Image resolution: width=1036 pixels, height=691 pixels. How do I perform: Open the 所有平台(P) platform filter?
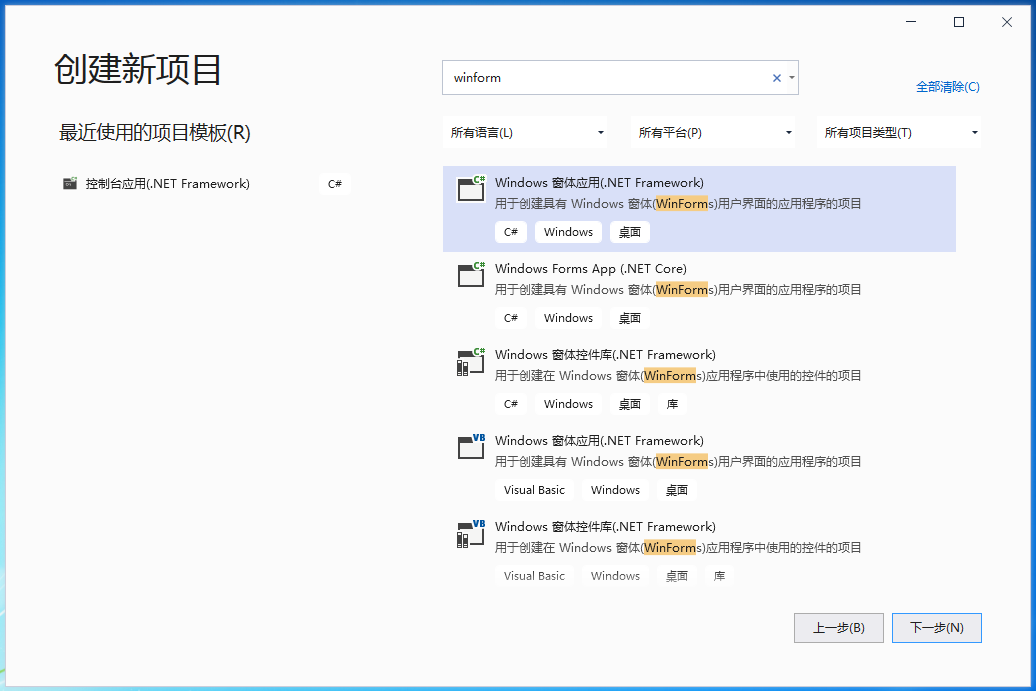pos(714,133)
